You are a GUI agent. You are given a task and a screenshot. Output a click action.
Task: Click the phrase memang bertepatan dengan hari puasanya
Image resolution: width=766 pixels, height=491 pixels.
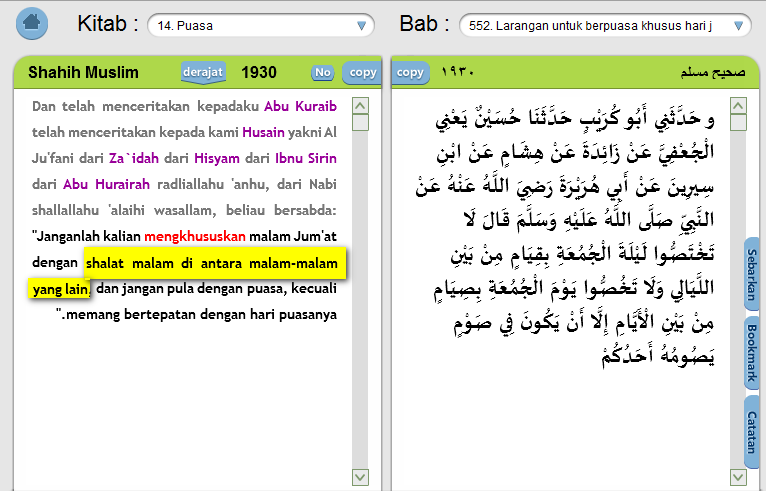coord(201,315)
